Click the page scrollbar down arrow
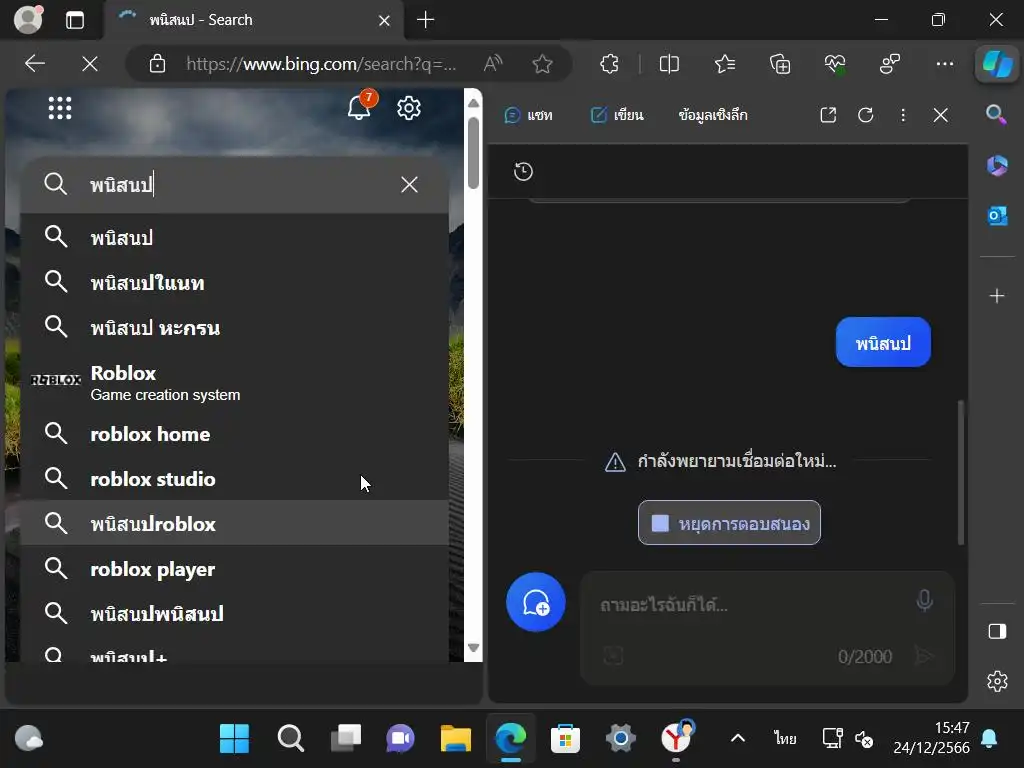 click(473, 648)
